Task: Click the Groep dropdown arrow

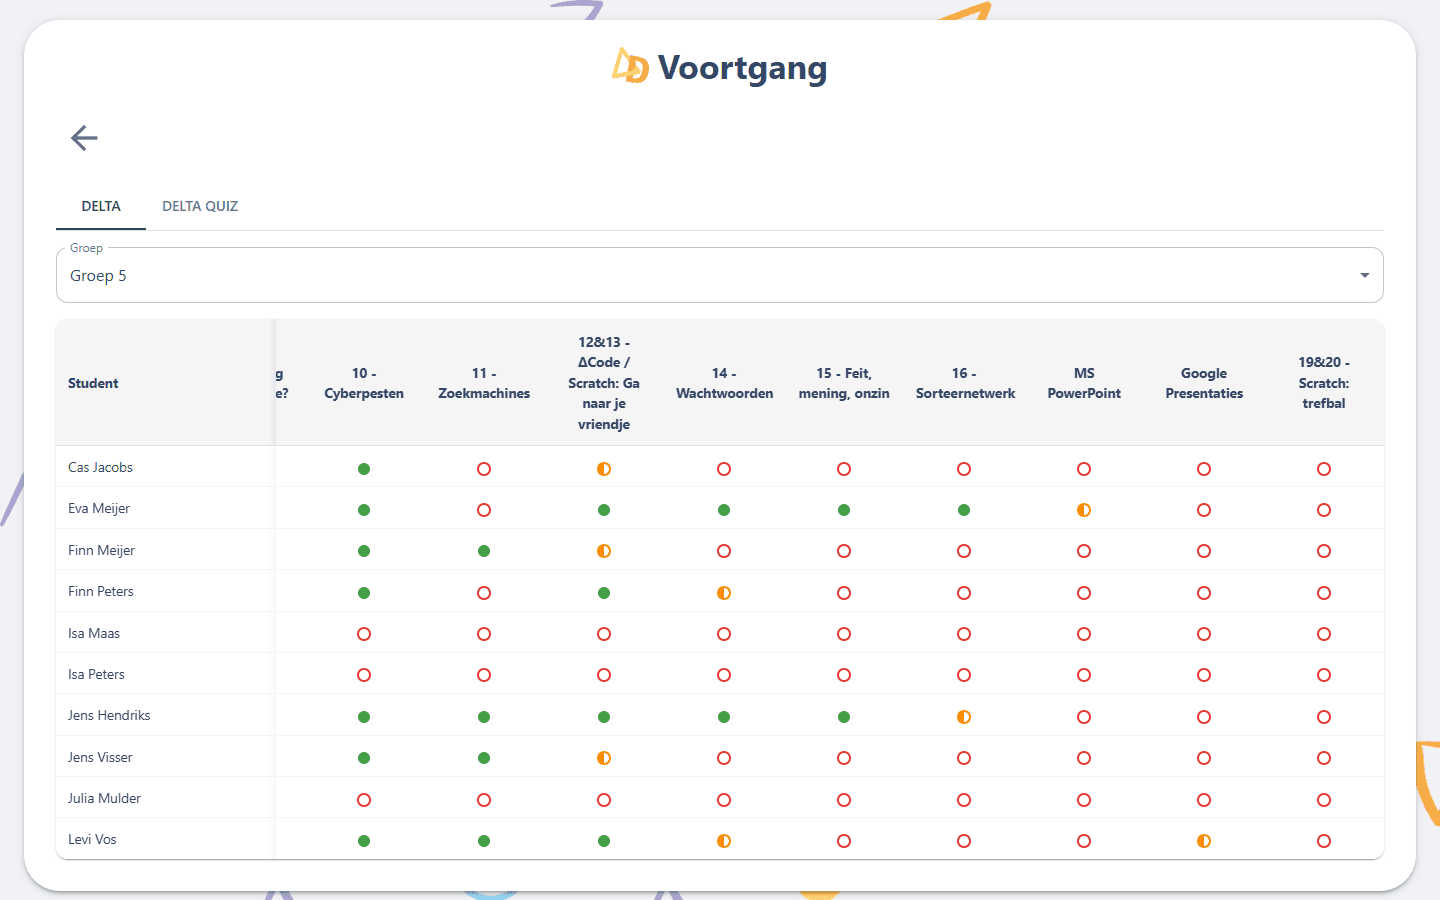Action: click(1364, 275)
